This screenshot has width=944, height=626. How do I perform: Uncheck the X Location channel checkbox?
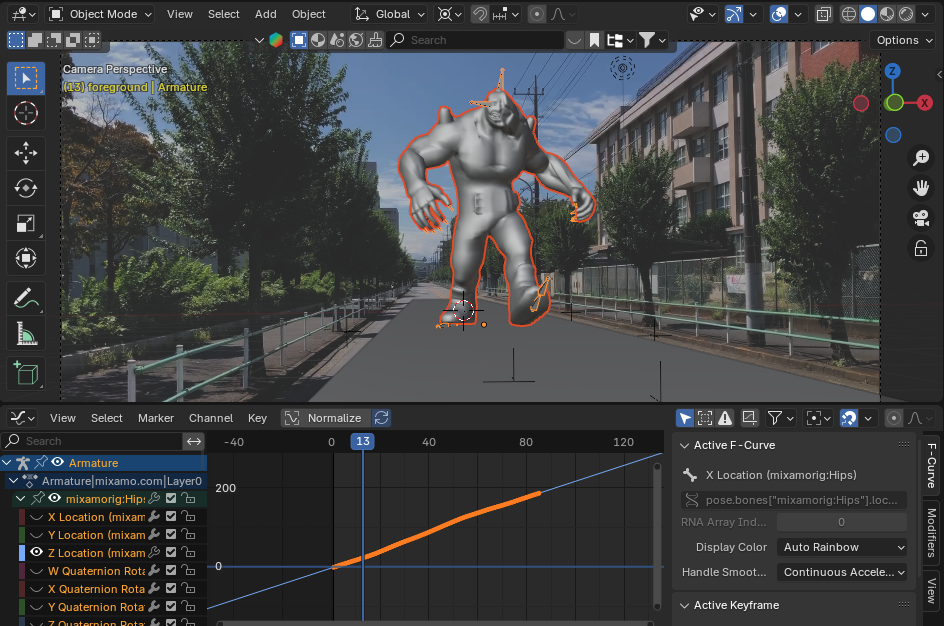pyautogui.click(x=171, y=517)
